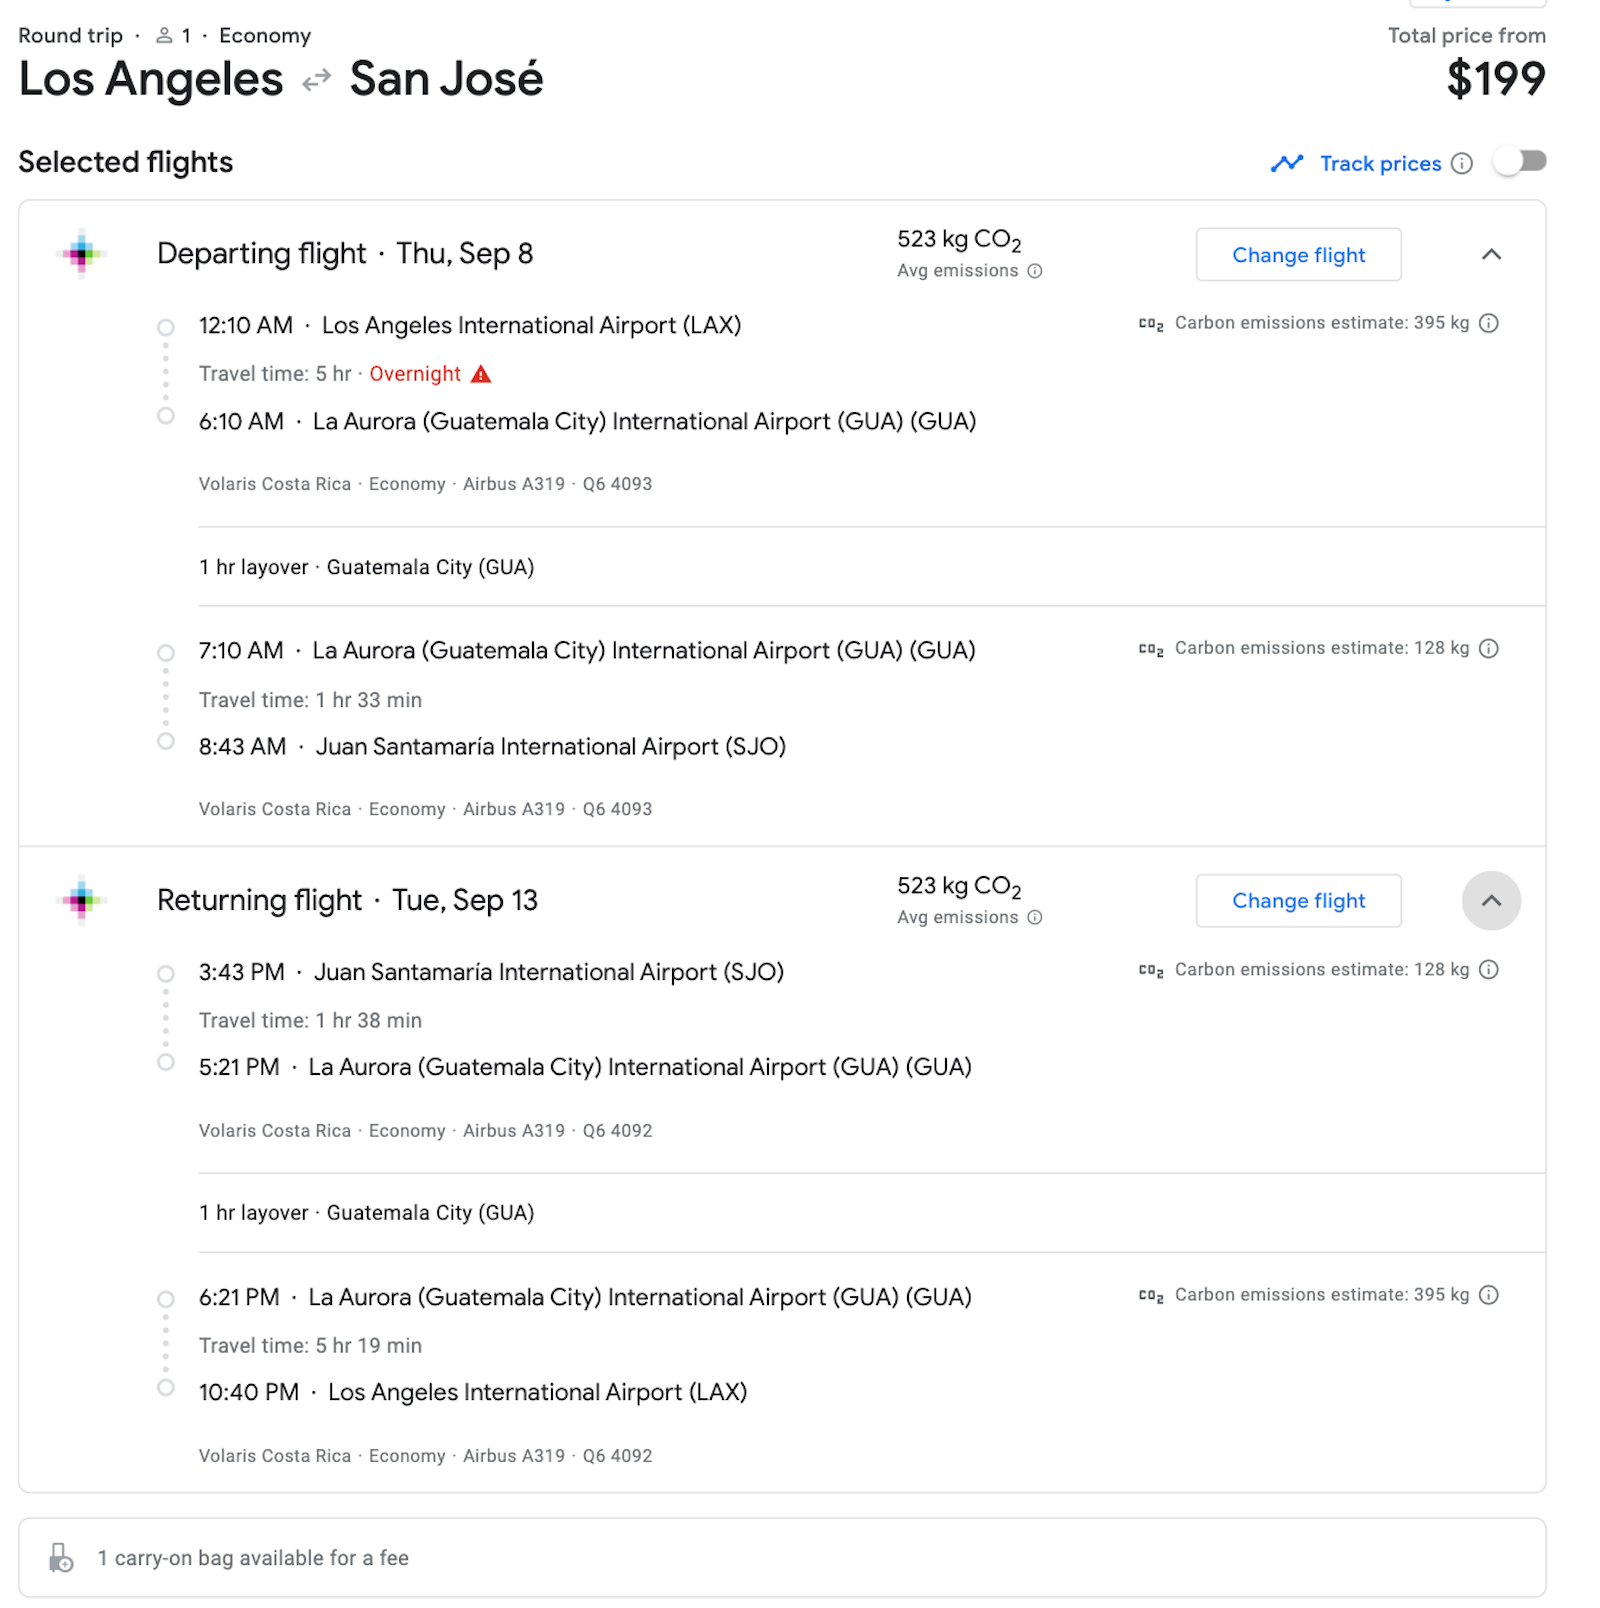Click the Volaris airline logo on departing flight
This screenshot has height=1608, width=1600.
click(80, 254)
